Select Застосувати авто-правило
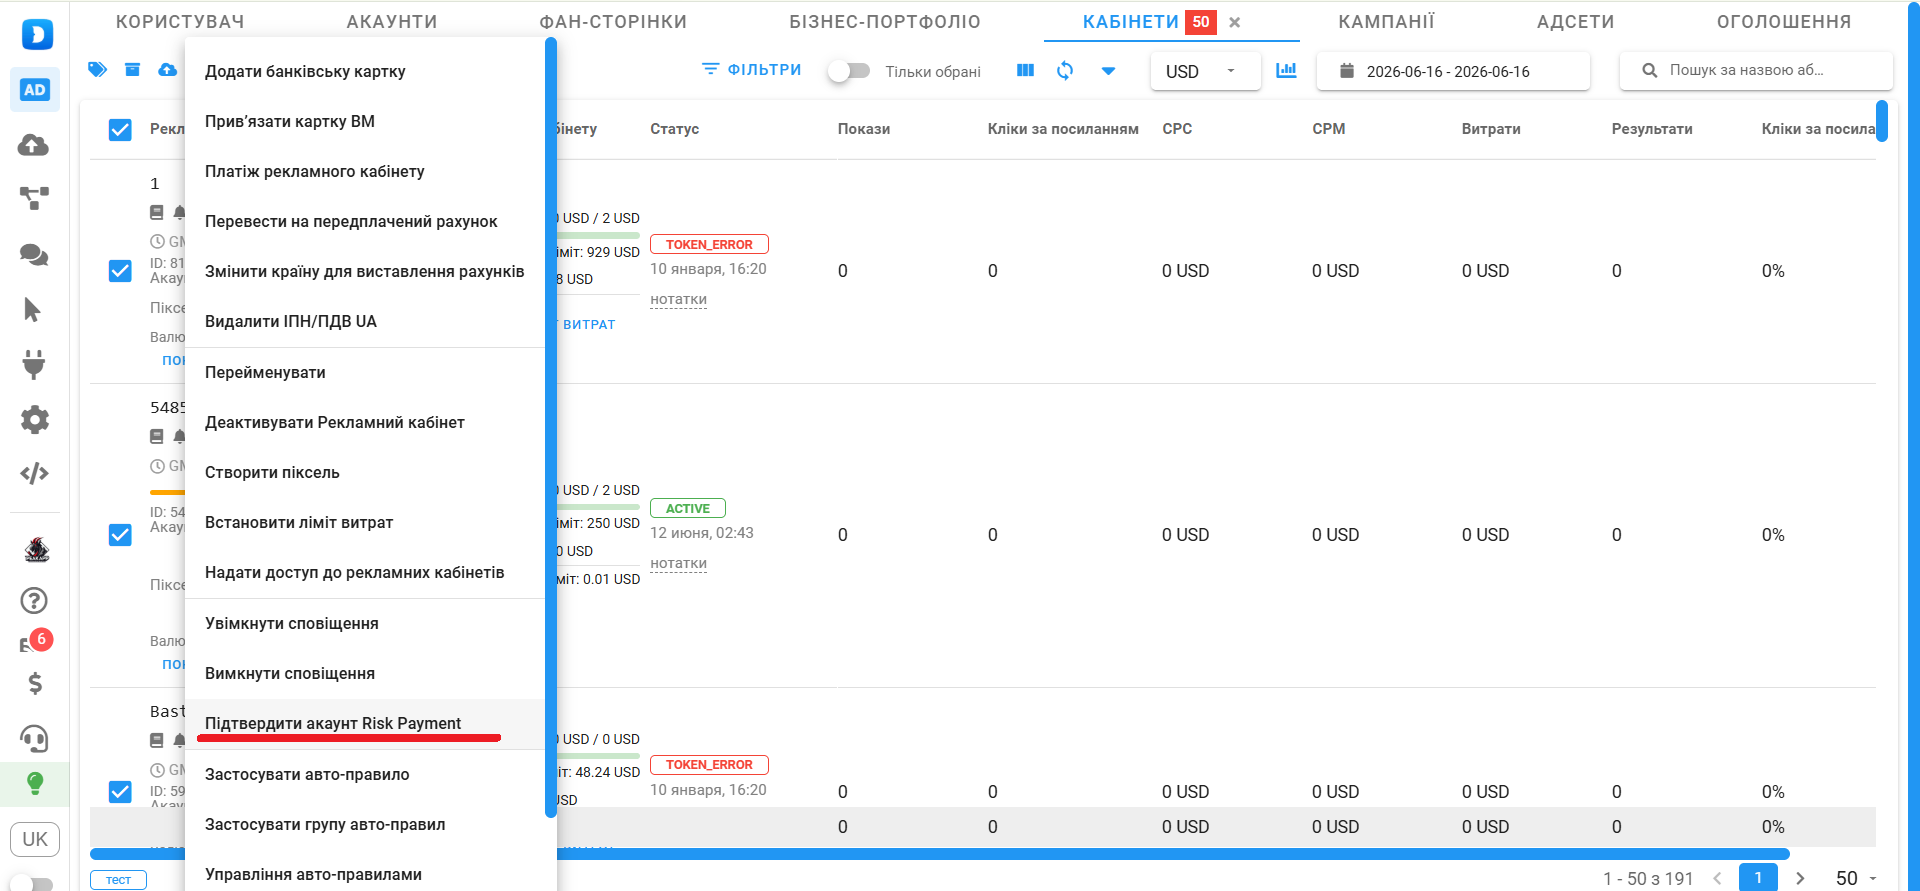This screenshot has height=891, width=1920. tap(365, 774)
